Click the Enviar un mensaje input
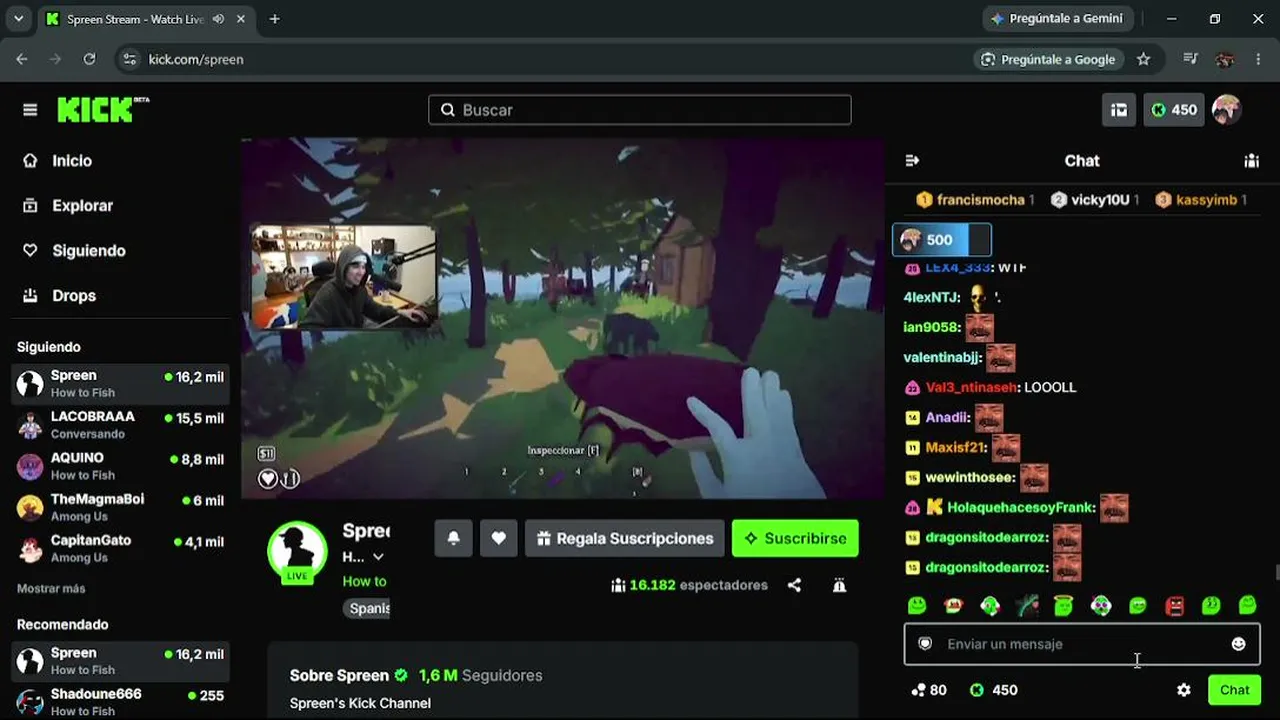The width and height of the screenshot is (1280, 720). point(1082,644)
